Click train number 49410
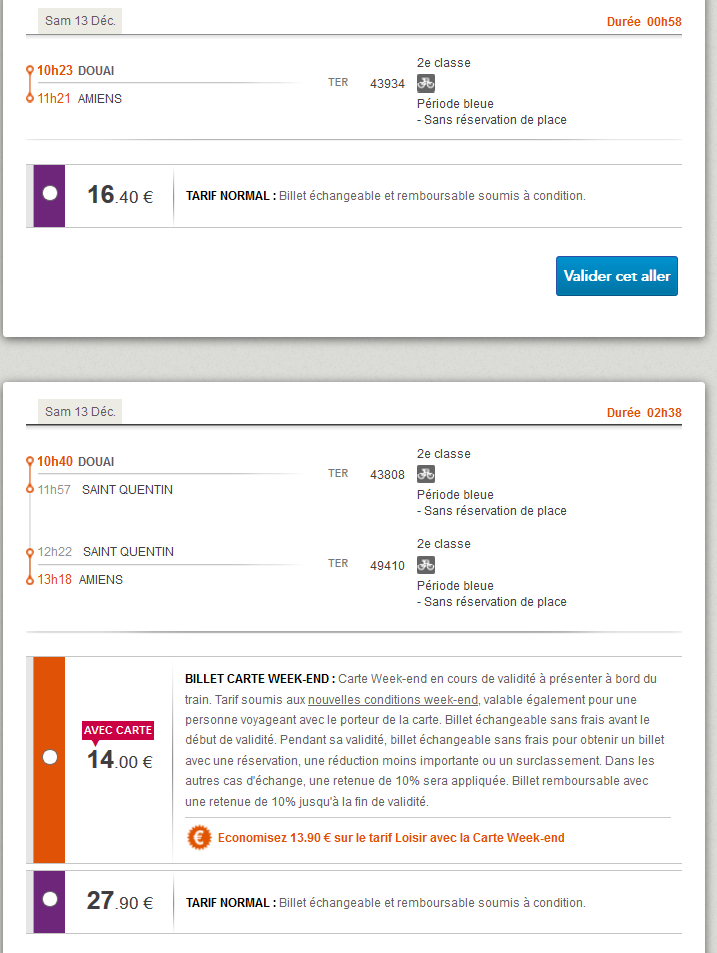Viewport: 717px width, 953px height. click(x=387, y=566)
